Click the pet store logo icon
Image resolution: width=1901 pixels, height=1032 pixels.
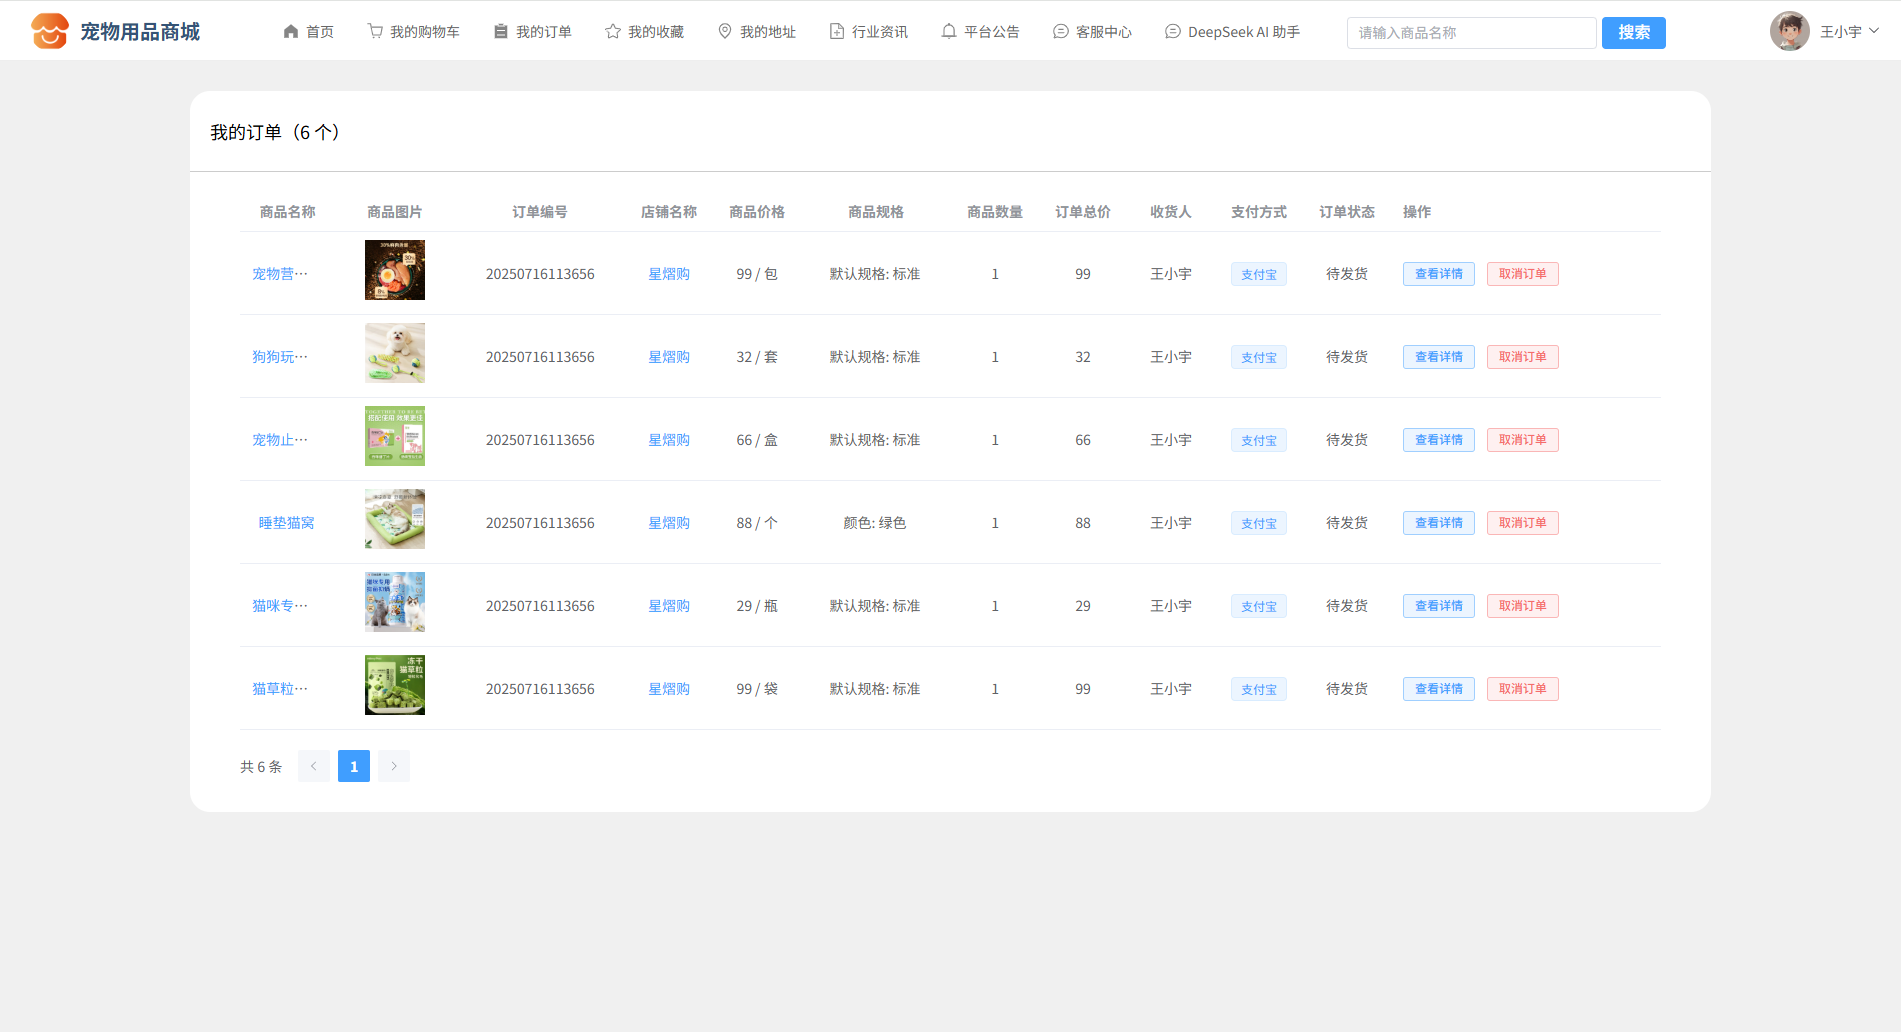tap(49, 31)
